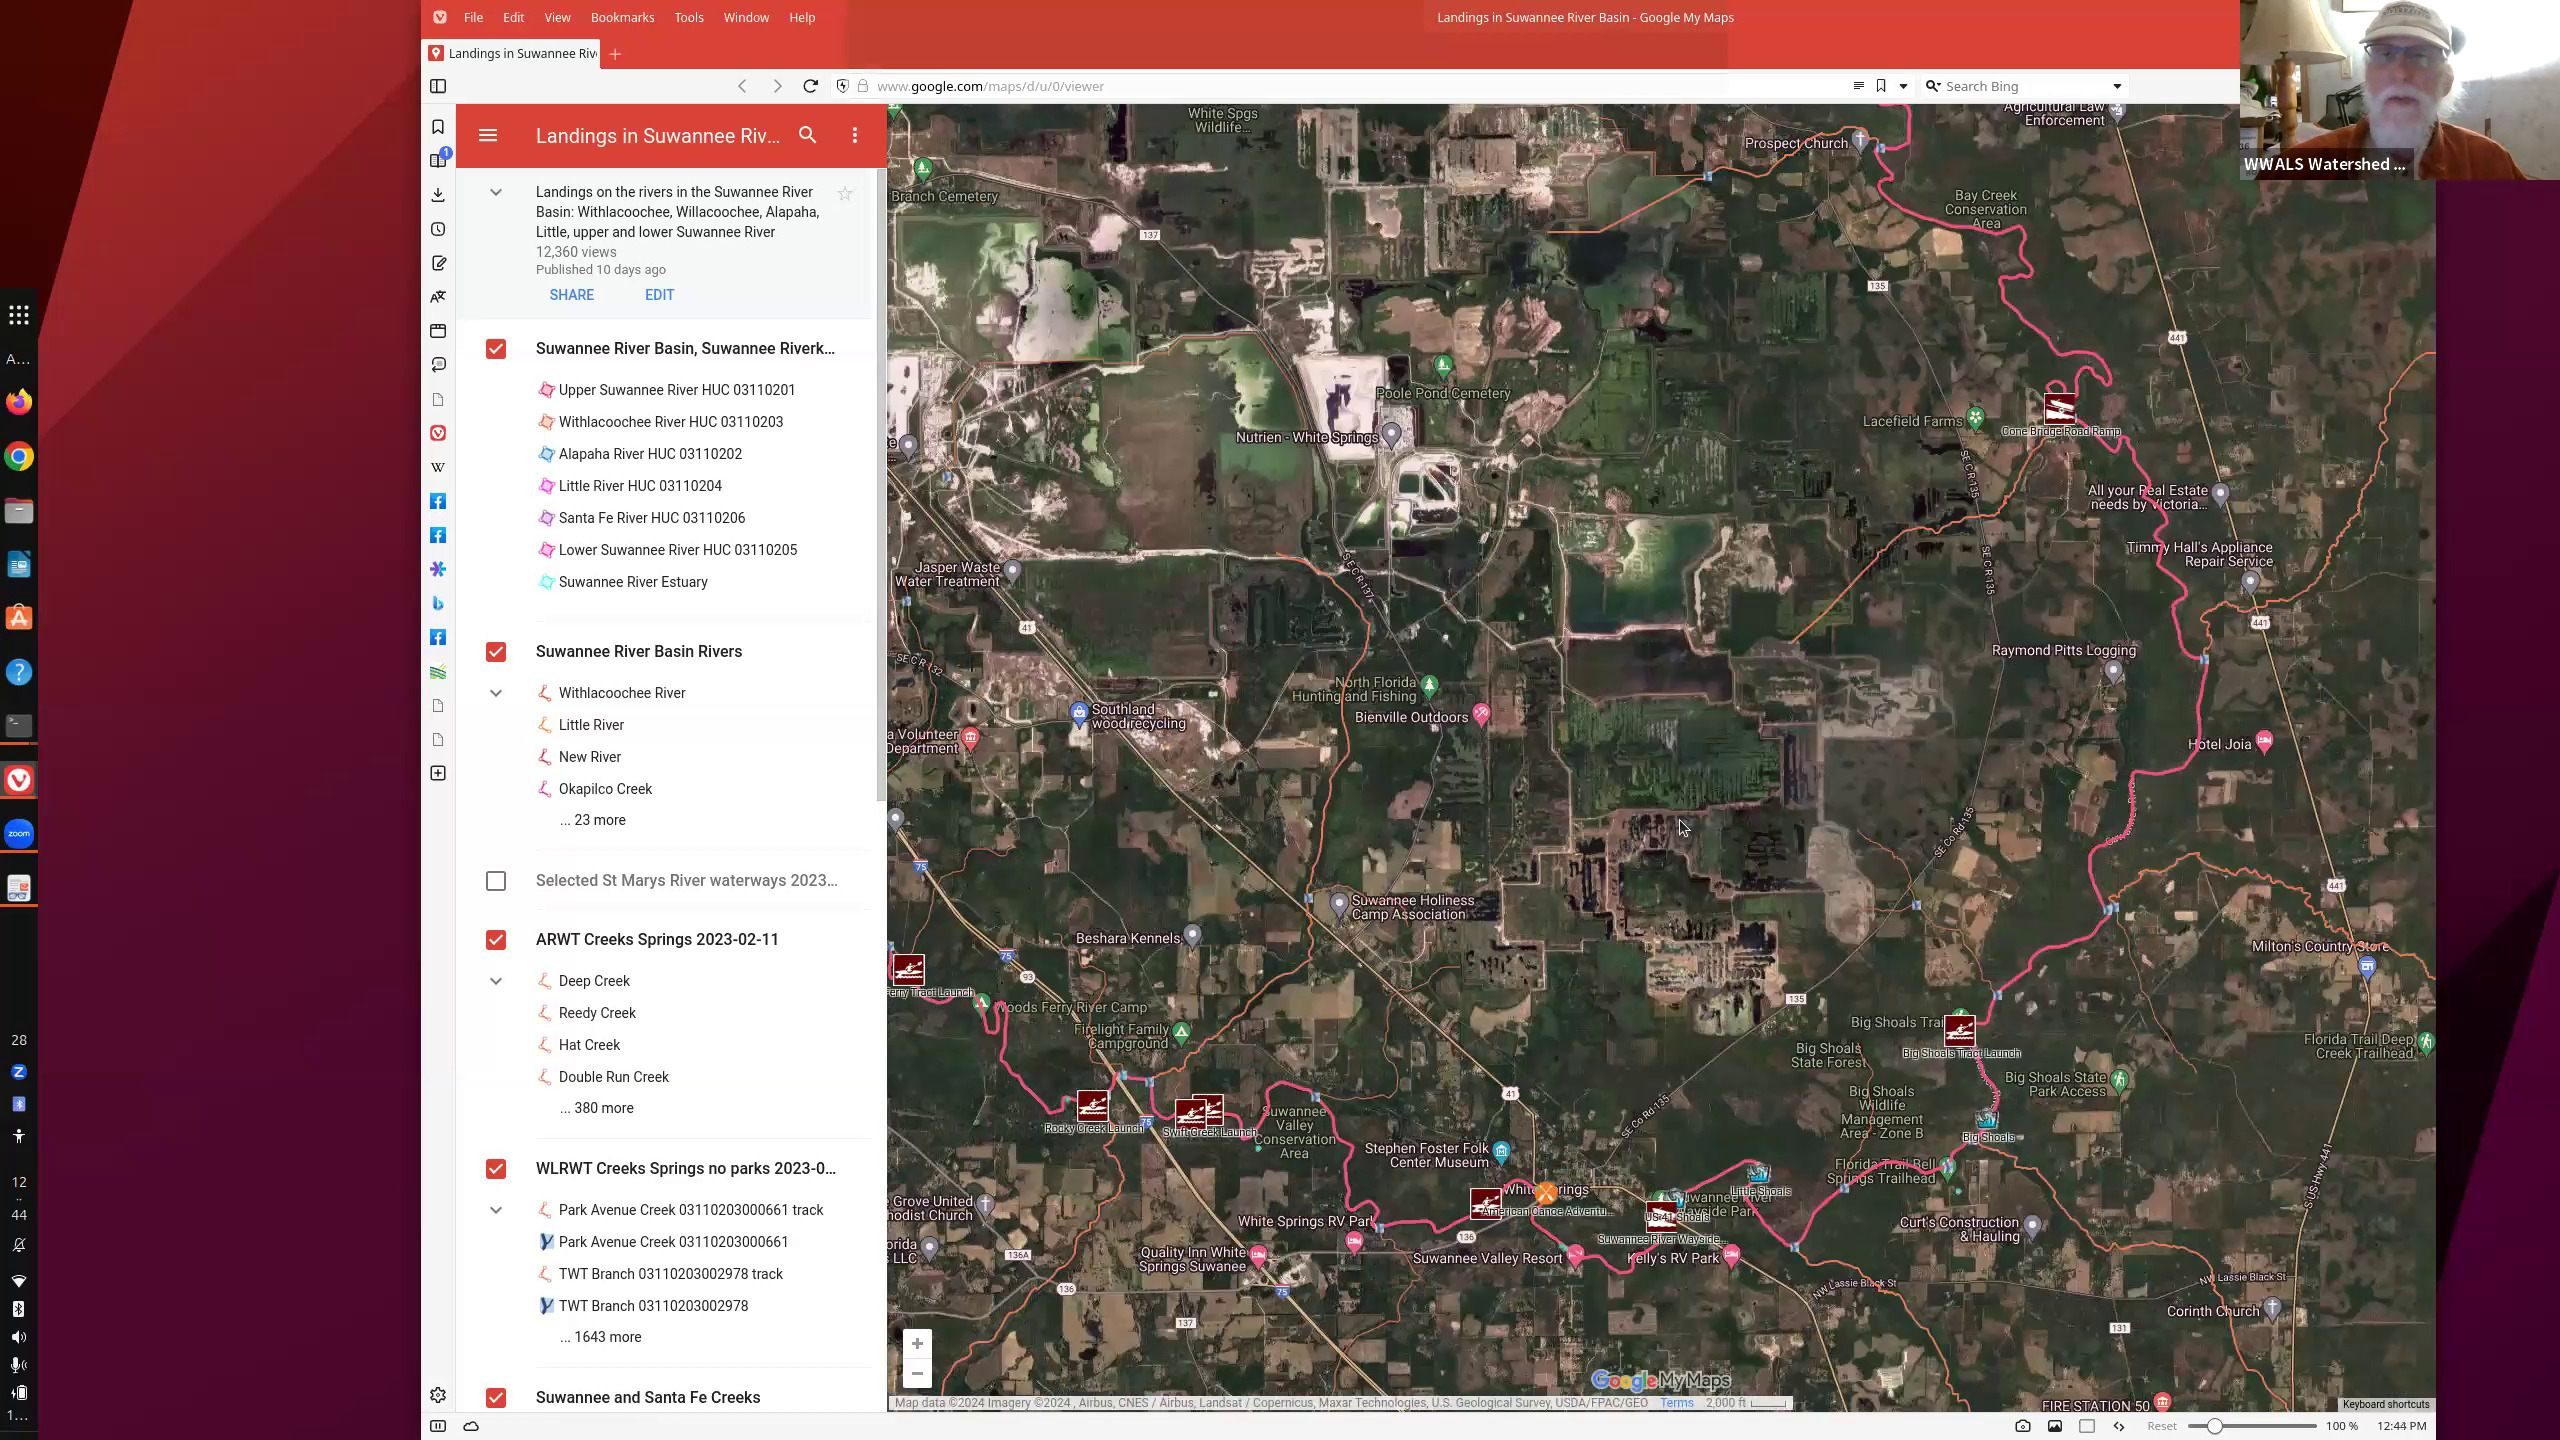The image size is (2560, 1440).
Task: Open the Reading List panel with badge
Action: [x=438, y=160]
